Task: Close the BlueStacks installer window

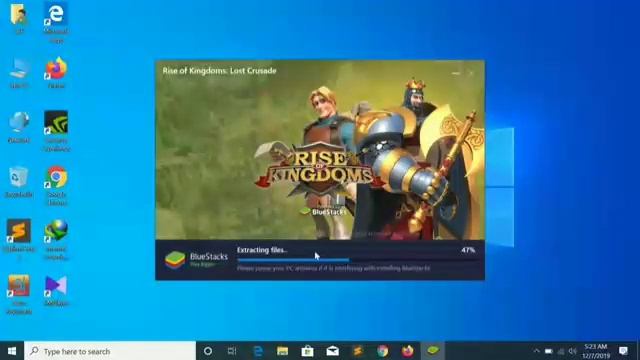Action: click(471, 73)
